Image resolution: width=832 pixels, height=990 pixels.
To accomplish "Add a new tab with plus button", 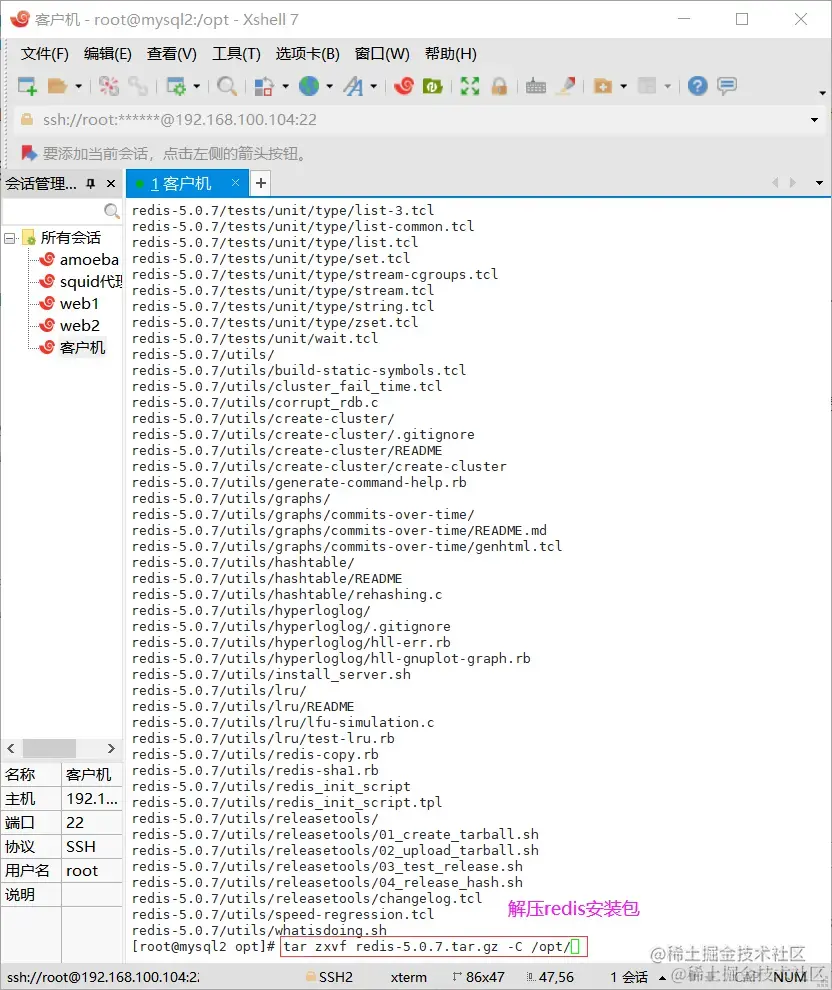I will [x=261, y=184].
